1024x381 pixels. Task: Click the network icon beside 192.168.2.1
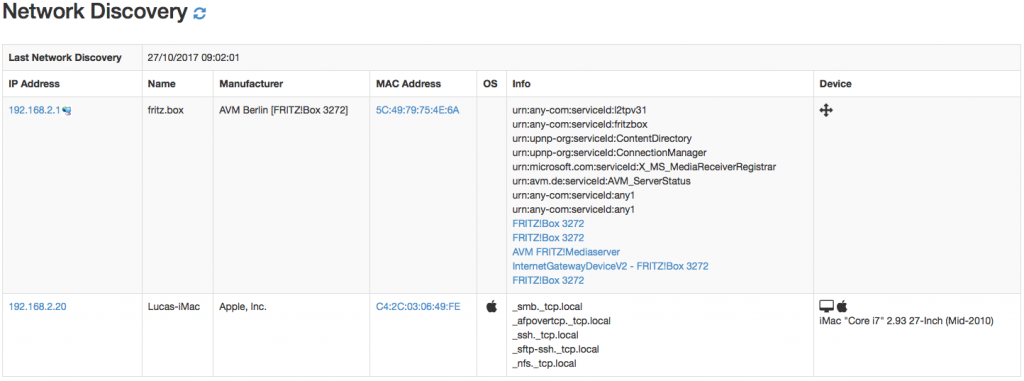67,111
